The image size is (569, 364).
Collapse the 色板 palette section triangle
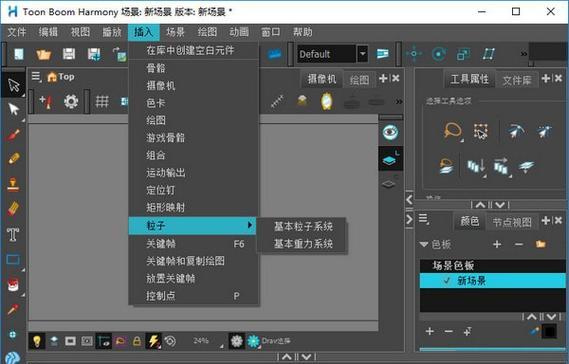(x=424, y=244)
